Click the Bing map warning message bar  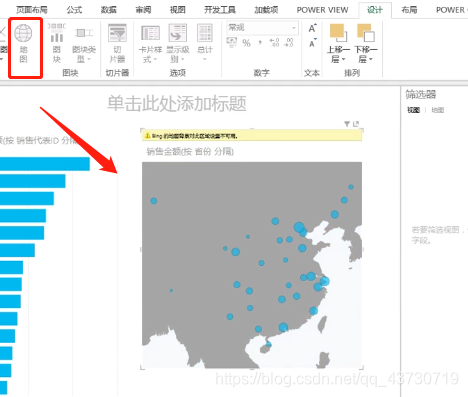(x=252, y=136)
